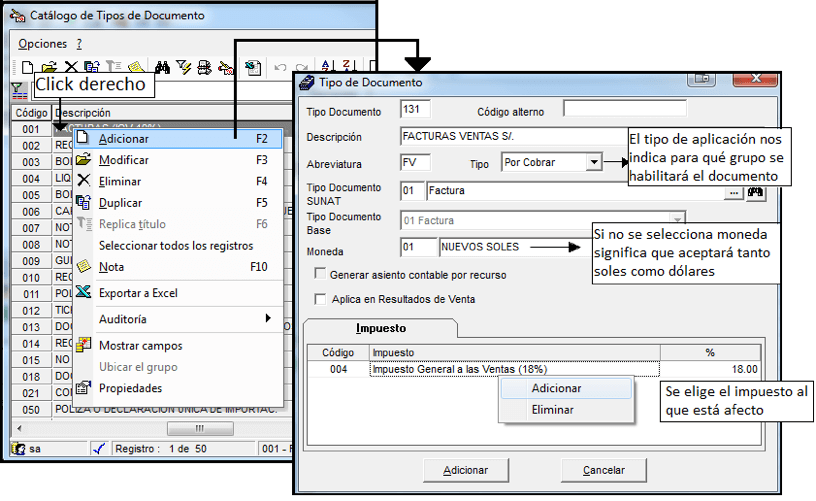
Task: Click the new document toolbar icon
Action: [28, 67]
